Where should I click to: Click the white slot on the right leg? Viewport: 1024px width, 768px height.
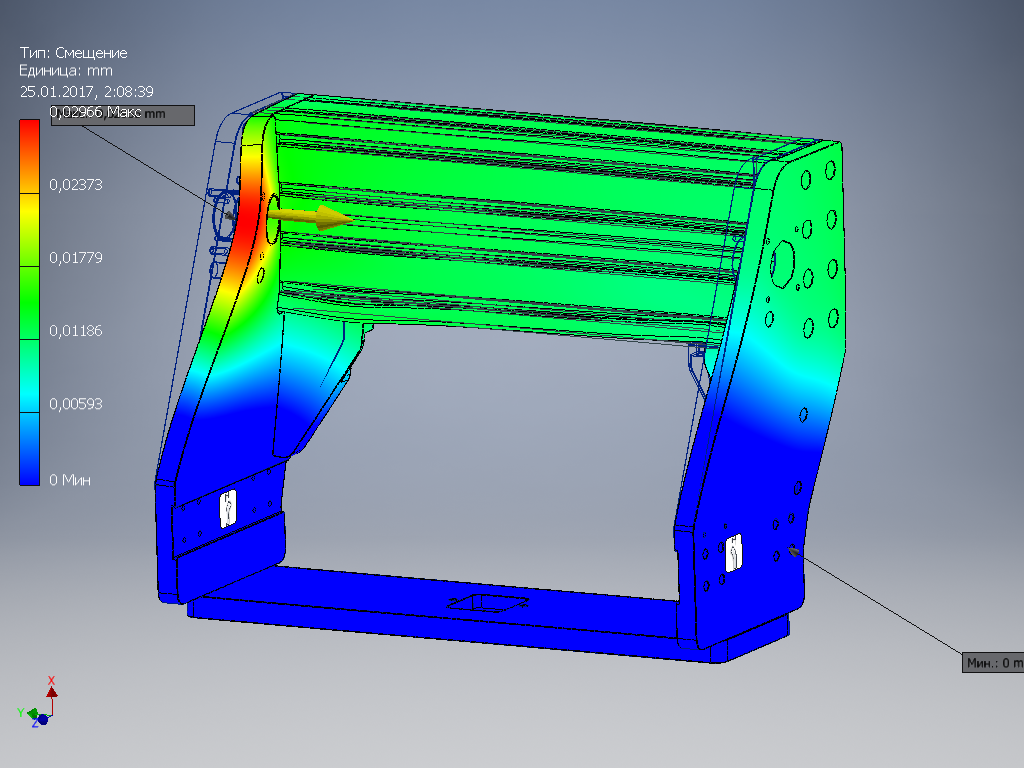click(x=734, y=553)
